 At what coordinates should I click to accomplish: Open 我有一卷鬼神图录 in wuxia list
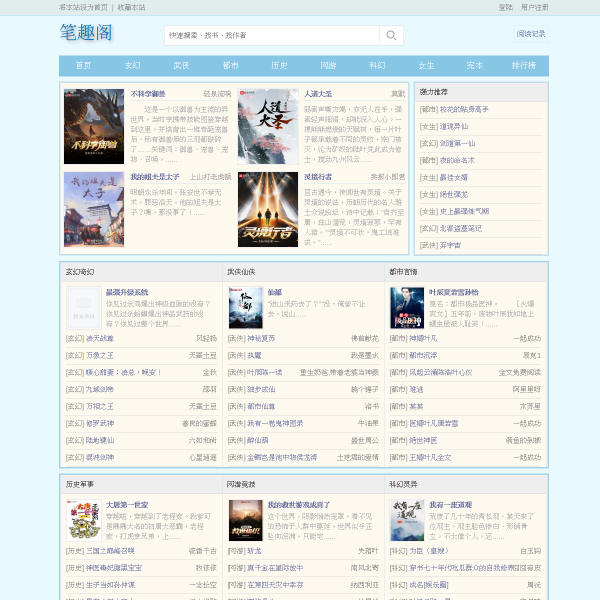pyautogui.click(x=275, y=424)
